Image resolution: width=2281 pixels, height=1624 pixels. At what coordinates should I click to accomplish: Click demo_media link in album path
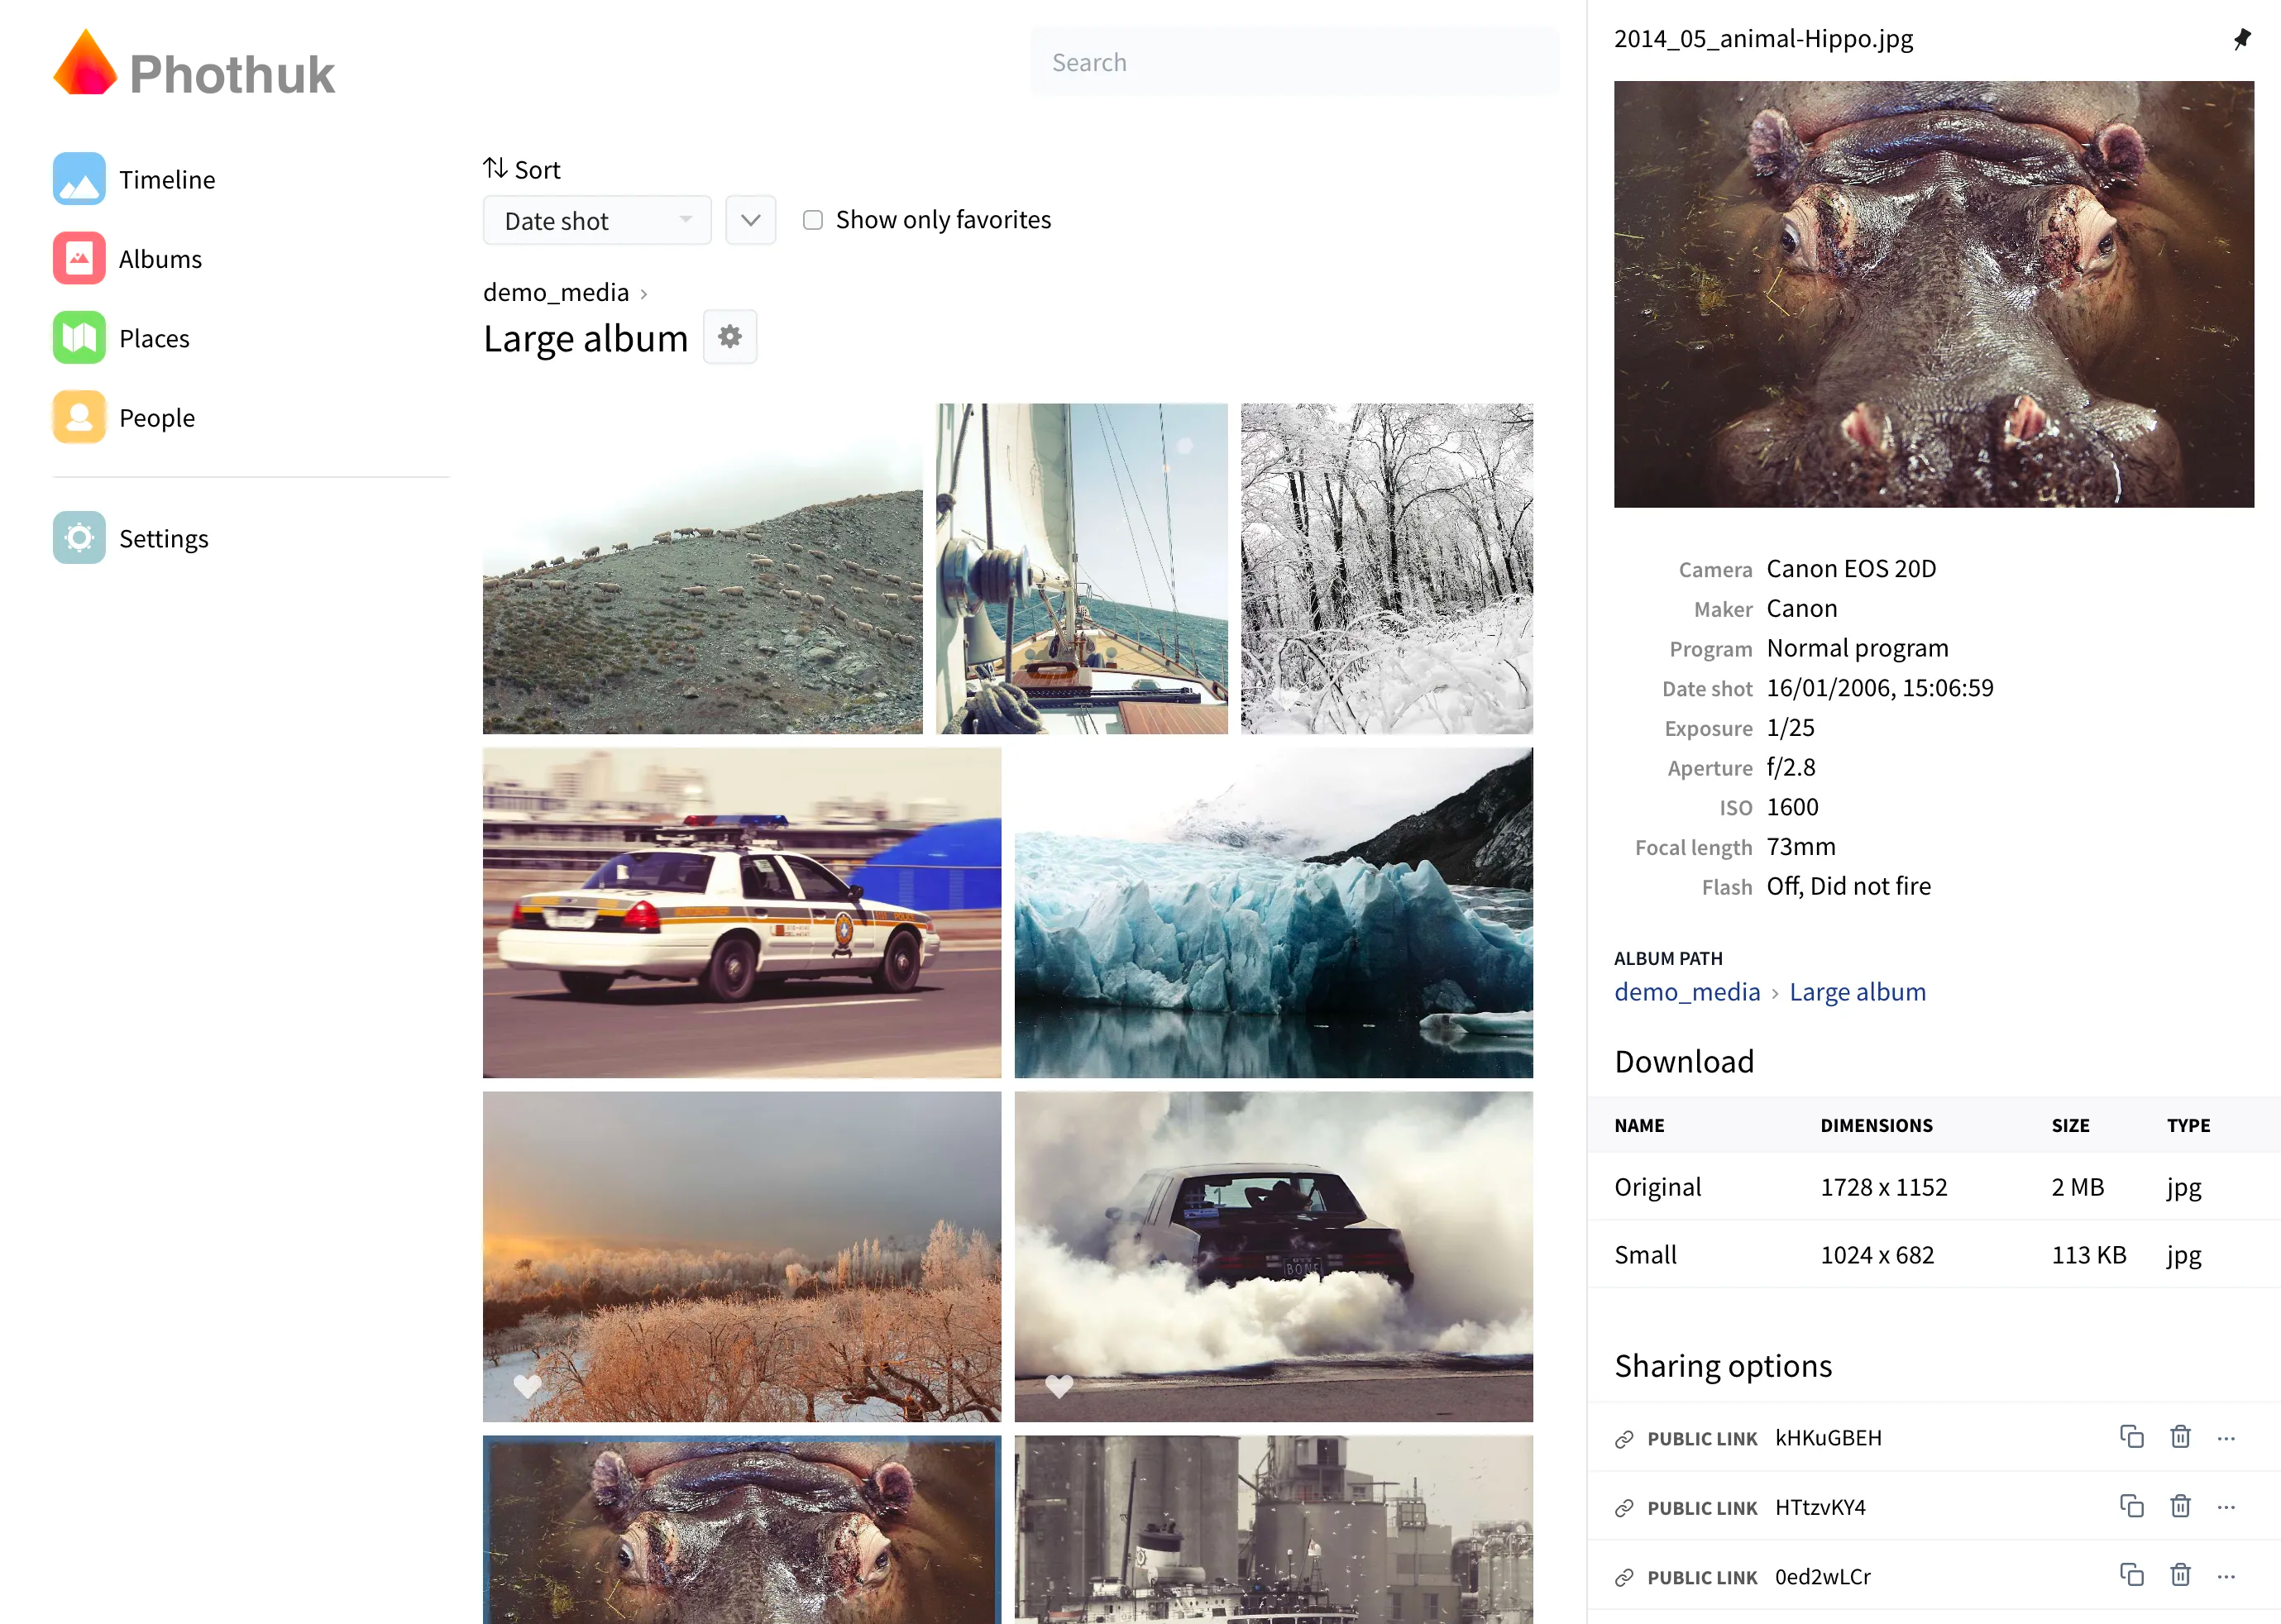pyautogui.click(x=1686, y=992)
